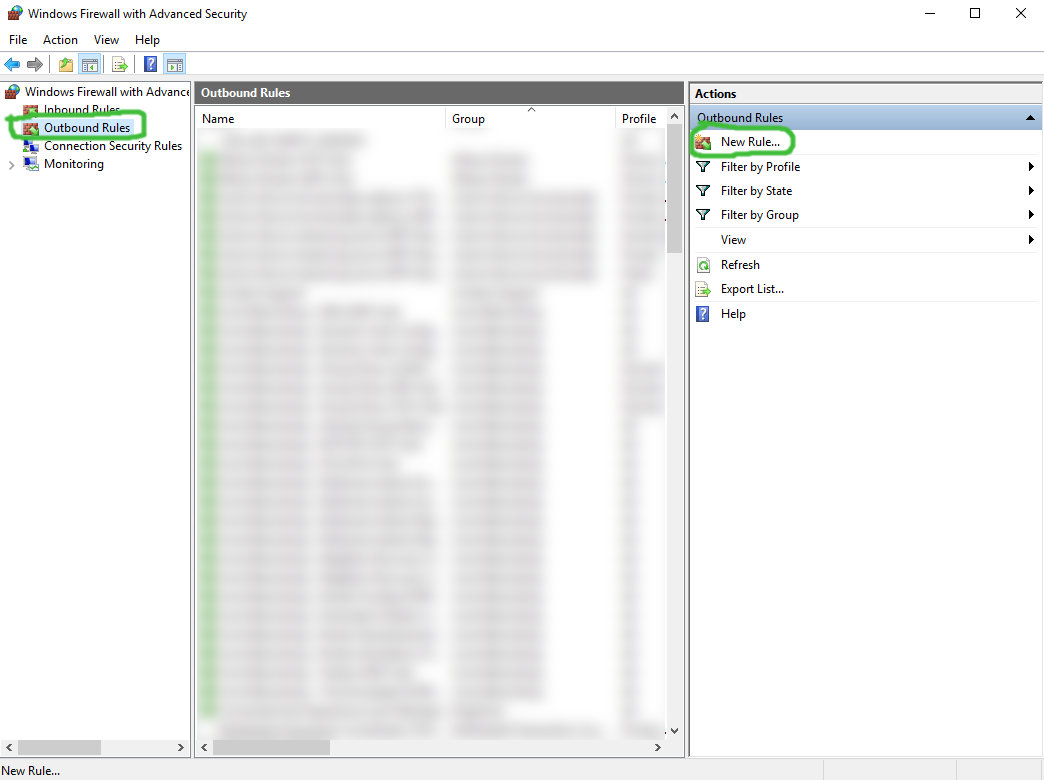Click the tree pane scroll right arrow
This screenshot has height=780, width=1044.
pyautogui.click(x=180, y=747)
